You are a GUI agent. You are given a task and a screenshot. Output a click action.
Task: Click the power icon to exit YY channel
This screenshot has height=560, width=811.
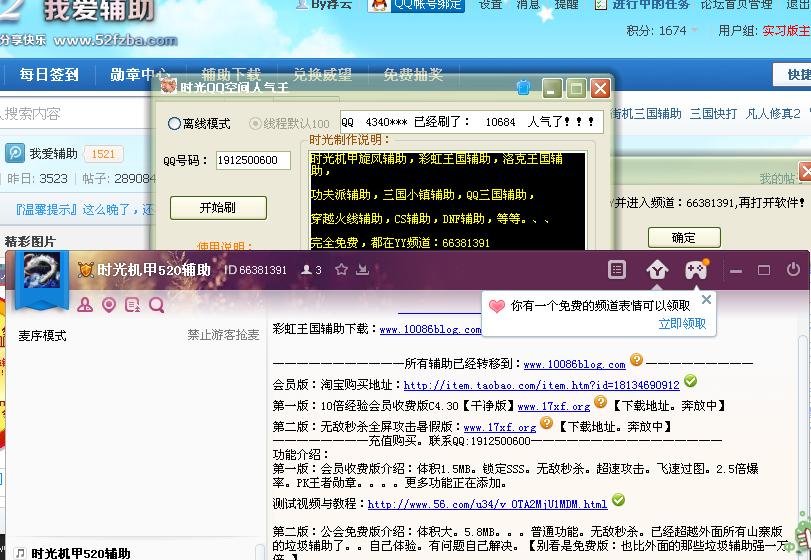(793, 269)
